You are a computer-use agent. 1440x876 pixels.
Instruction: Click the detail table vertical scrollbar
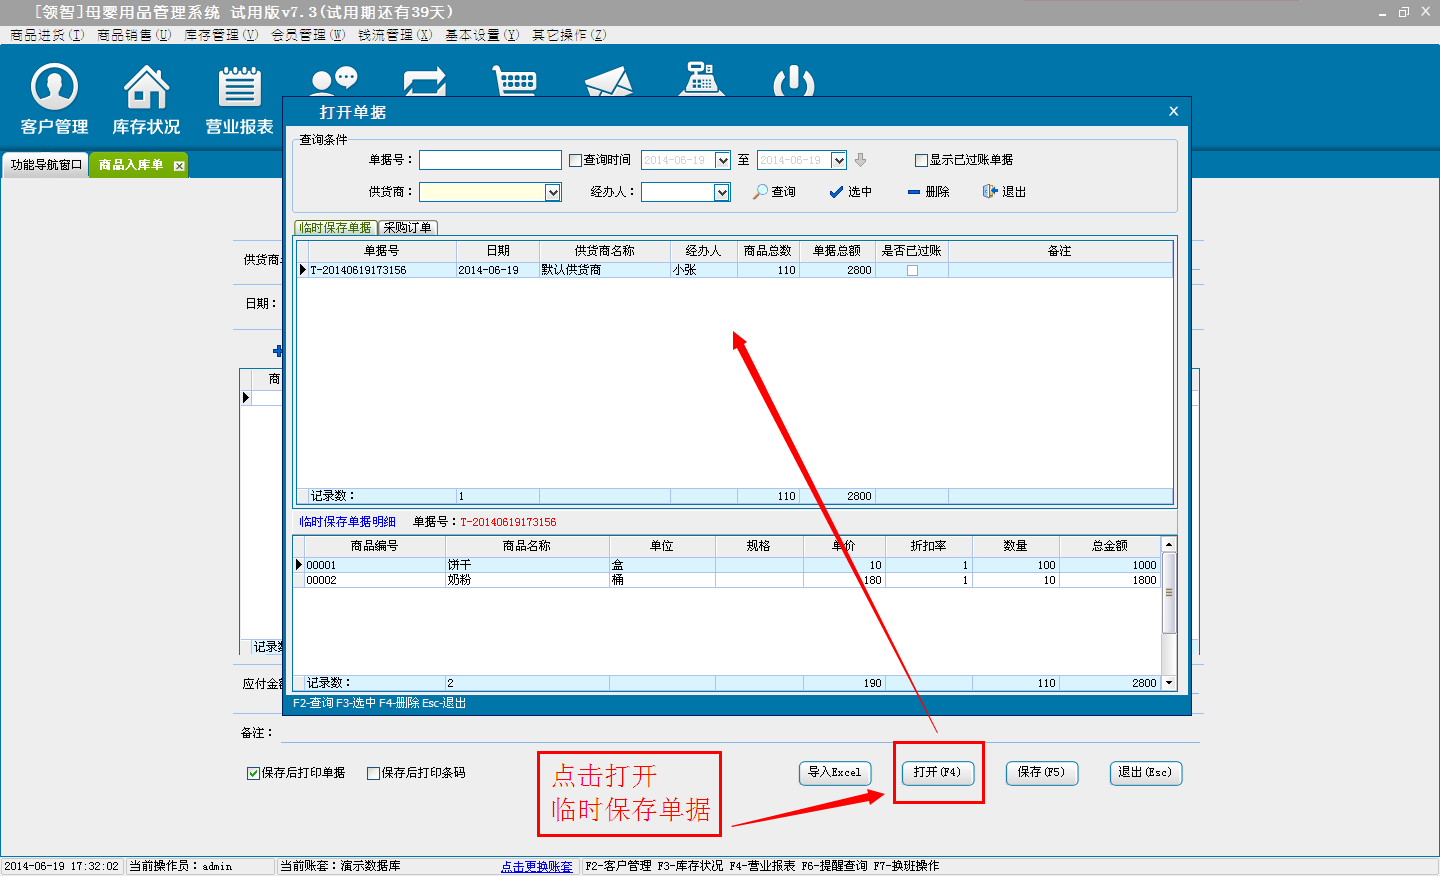point(1168,592)
